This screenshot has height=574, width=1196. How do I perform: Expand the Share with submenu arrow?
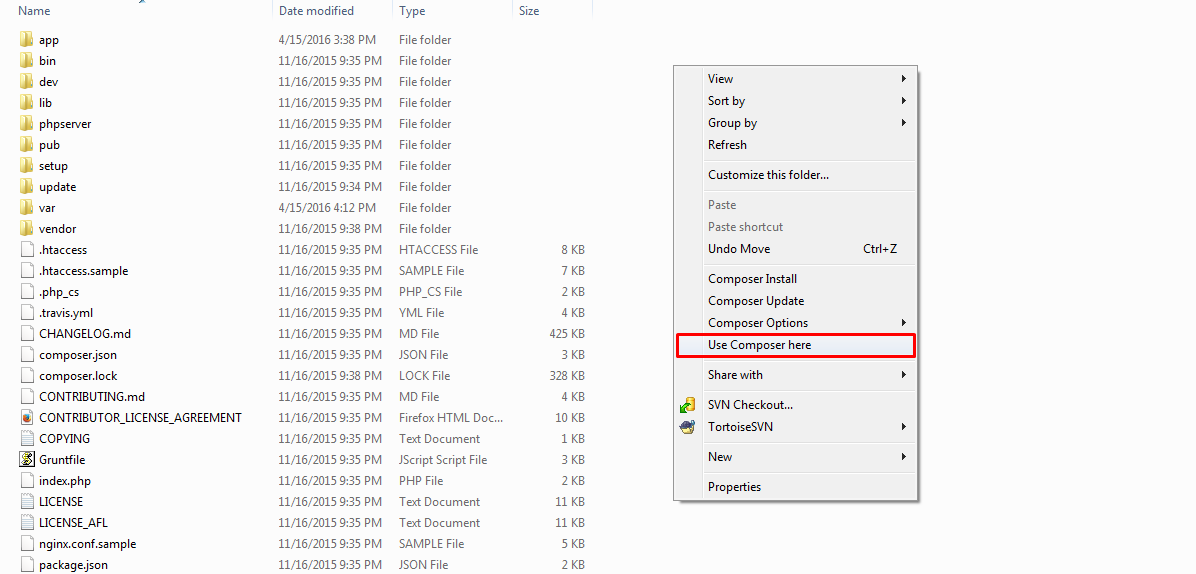pos(904,374)
